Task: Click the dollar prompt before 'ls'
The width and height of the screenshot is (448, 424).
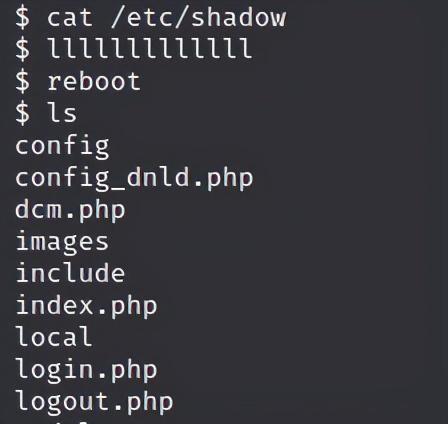Action: [22, 113]
